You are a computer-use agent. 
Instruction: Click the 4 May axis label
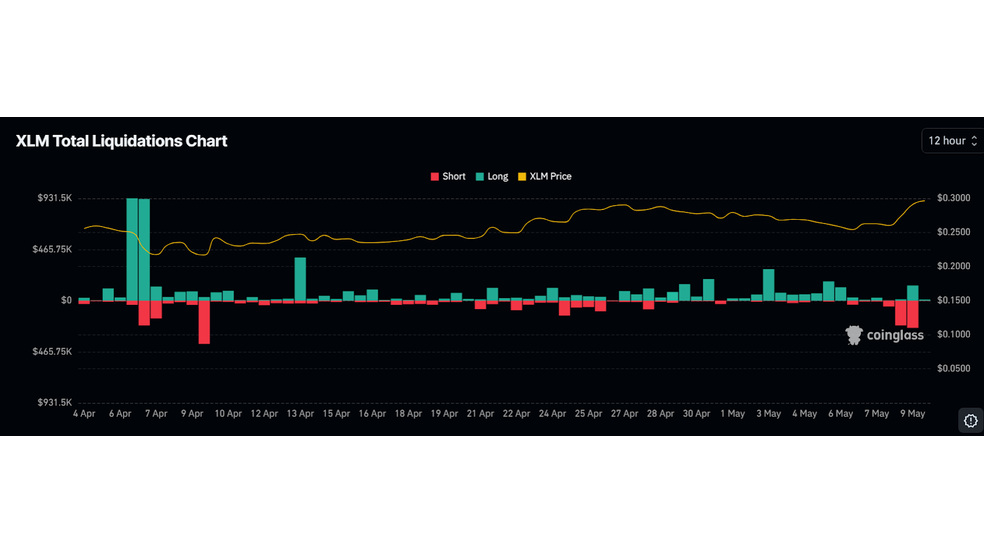tap(805, 413)
